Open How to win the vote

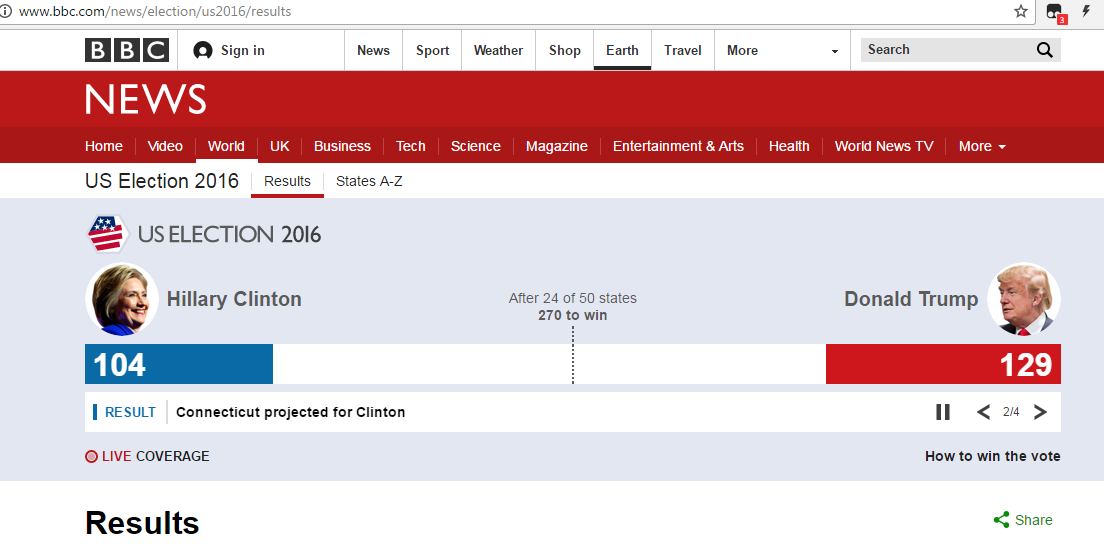pyautogui.click(x=993, y=456)
